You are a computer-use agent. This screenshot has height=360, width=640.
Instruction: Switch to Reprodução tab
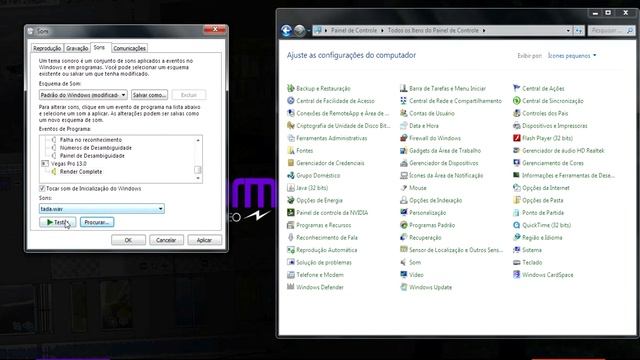(x=47, y=48)
